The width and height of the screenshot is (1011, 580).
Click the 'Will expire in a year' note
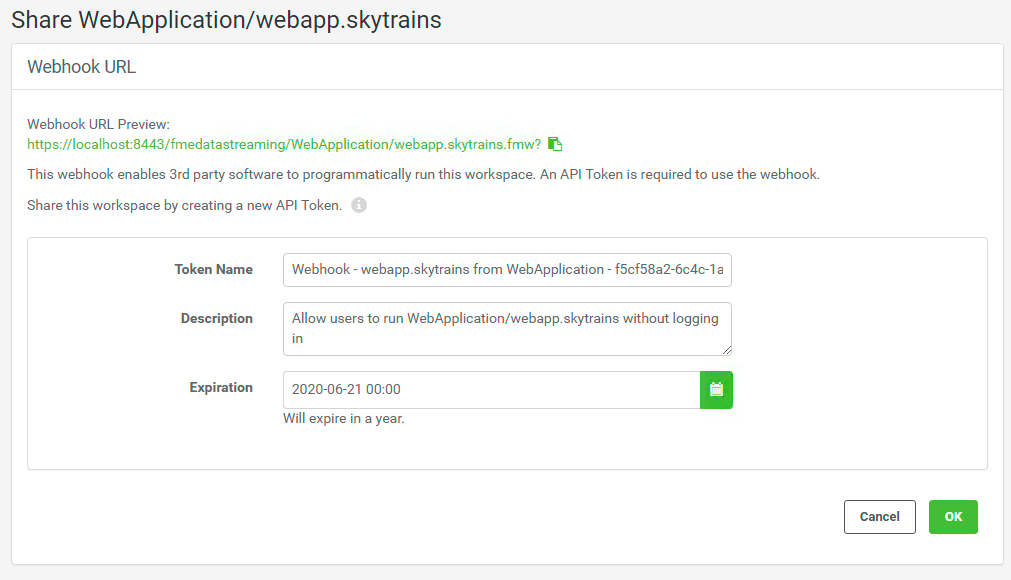pos(344,418)
